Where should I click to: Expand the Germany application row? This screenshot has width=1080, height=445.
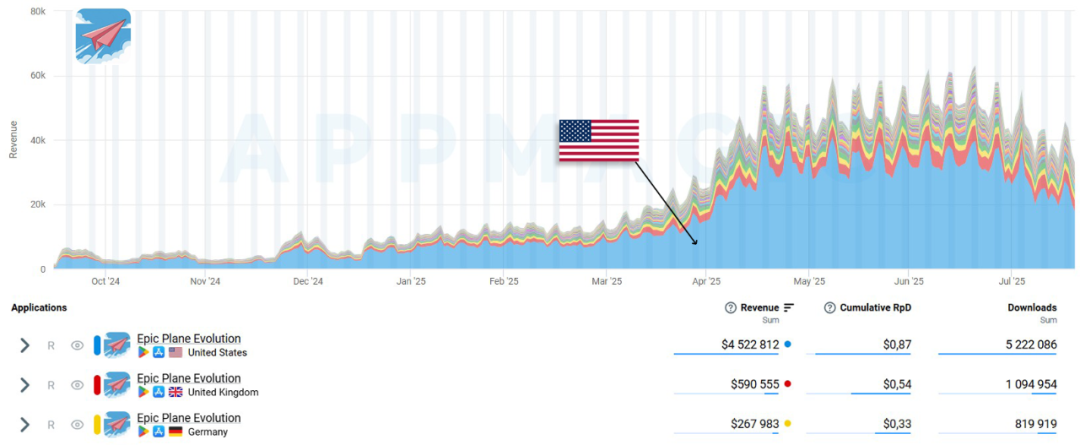(25, 425)
